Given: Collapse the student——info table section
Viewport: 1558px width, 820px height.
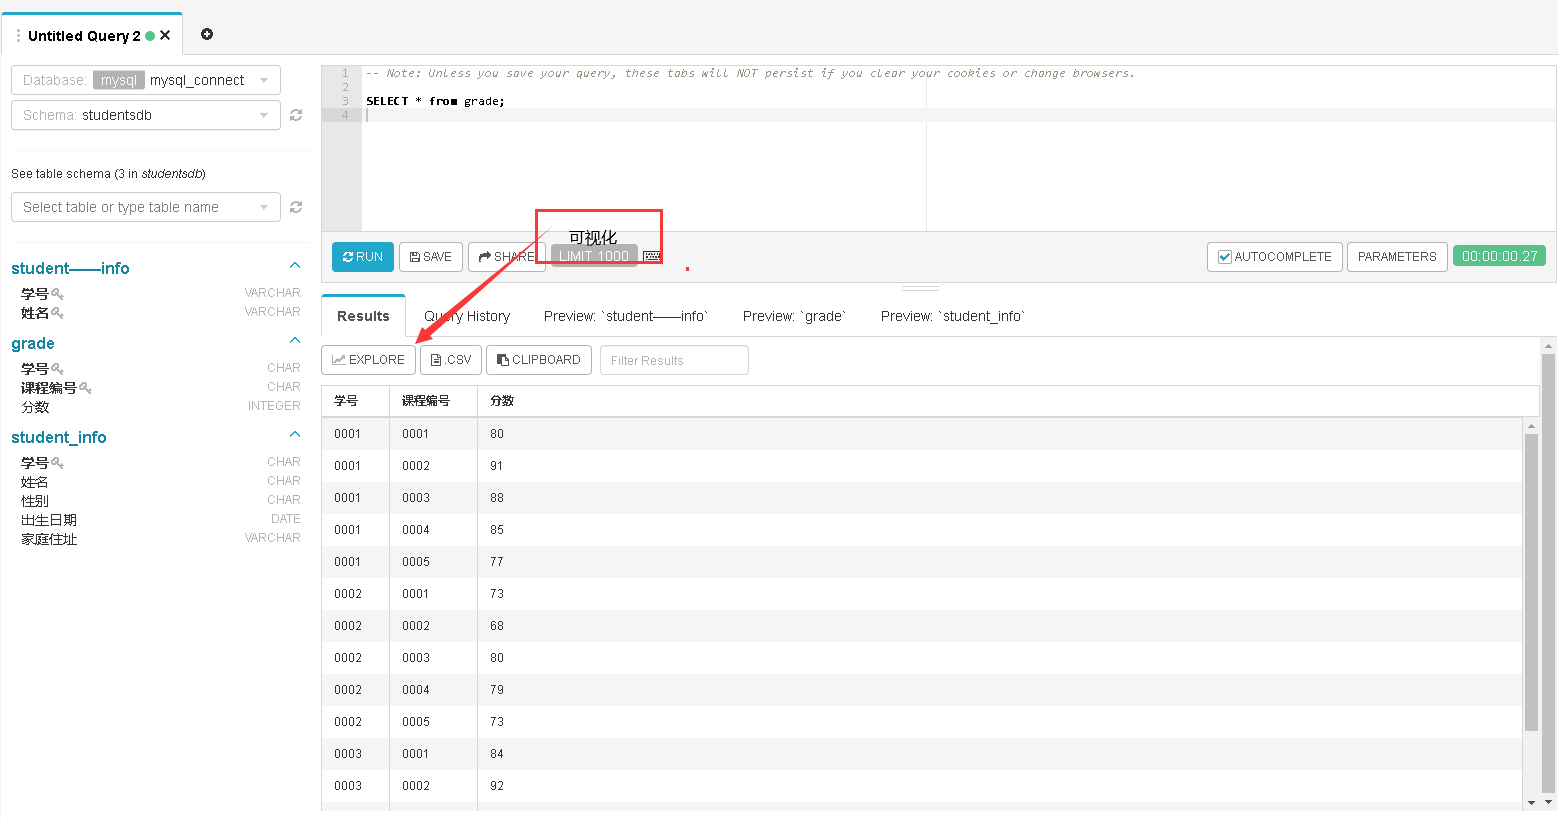Looking at the screenshot, I should point(295,266).
